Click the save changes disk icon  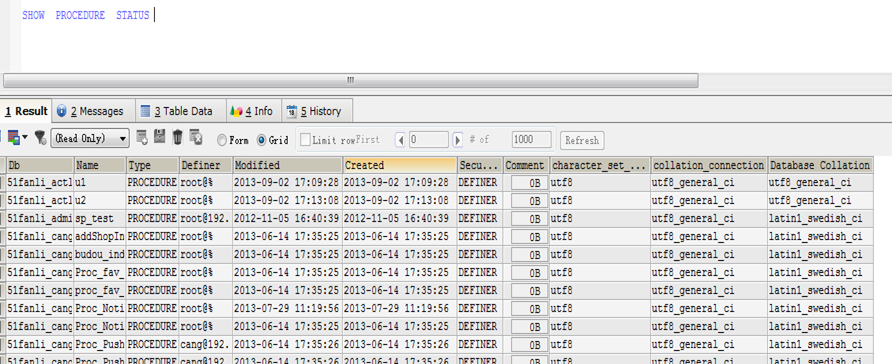[x=160, y=136]
